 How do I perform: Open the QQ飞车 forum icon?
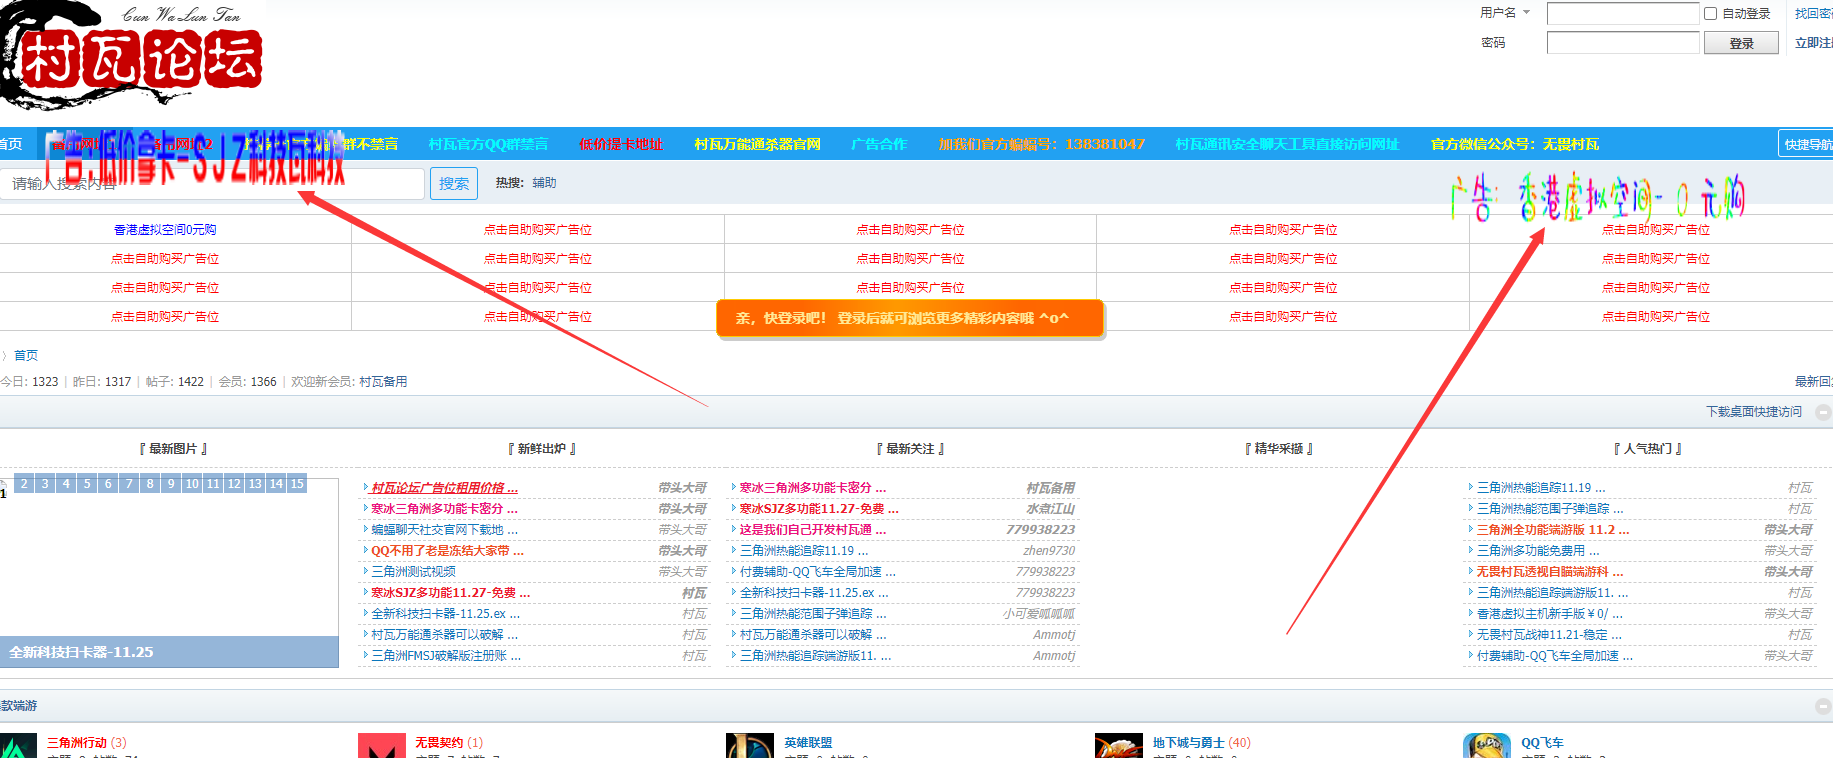[1487, 746]
